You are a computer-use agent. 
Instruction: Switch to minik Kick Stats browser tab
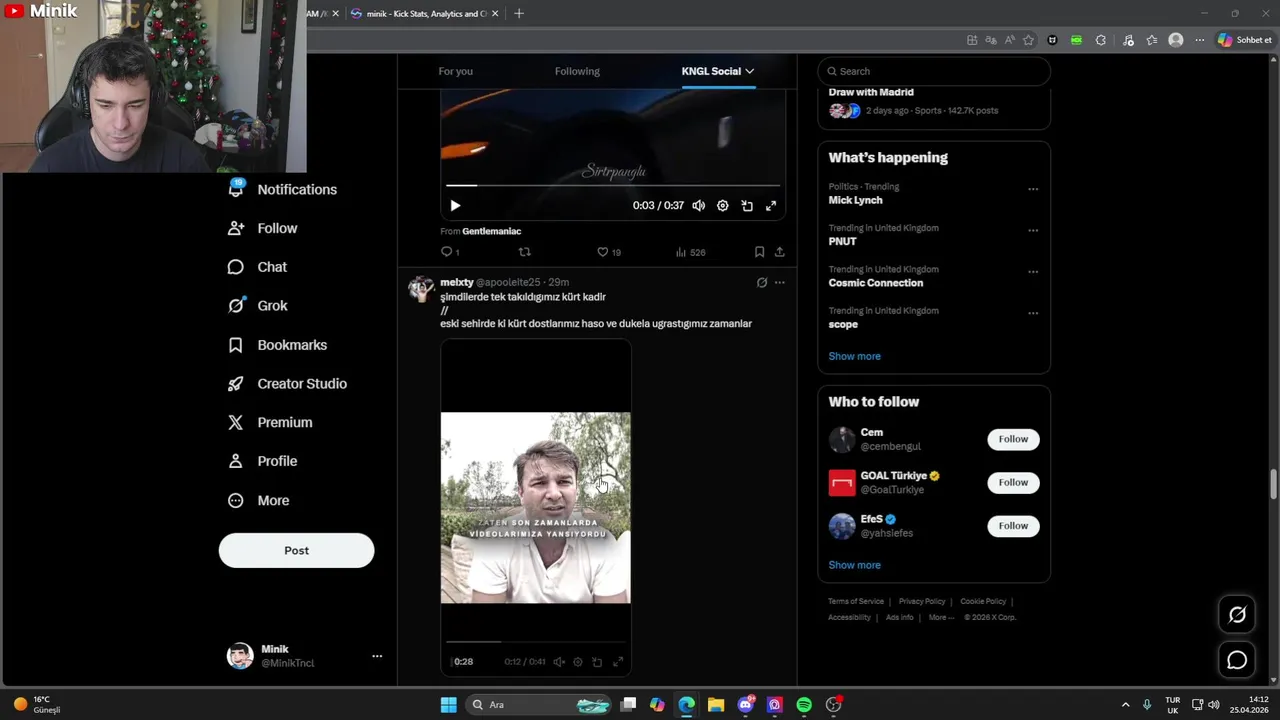(x=424, y=14)
